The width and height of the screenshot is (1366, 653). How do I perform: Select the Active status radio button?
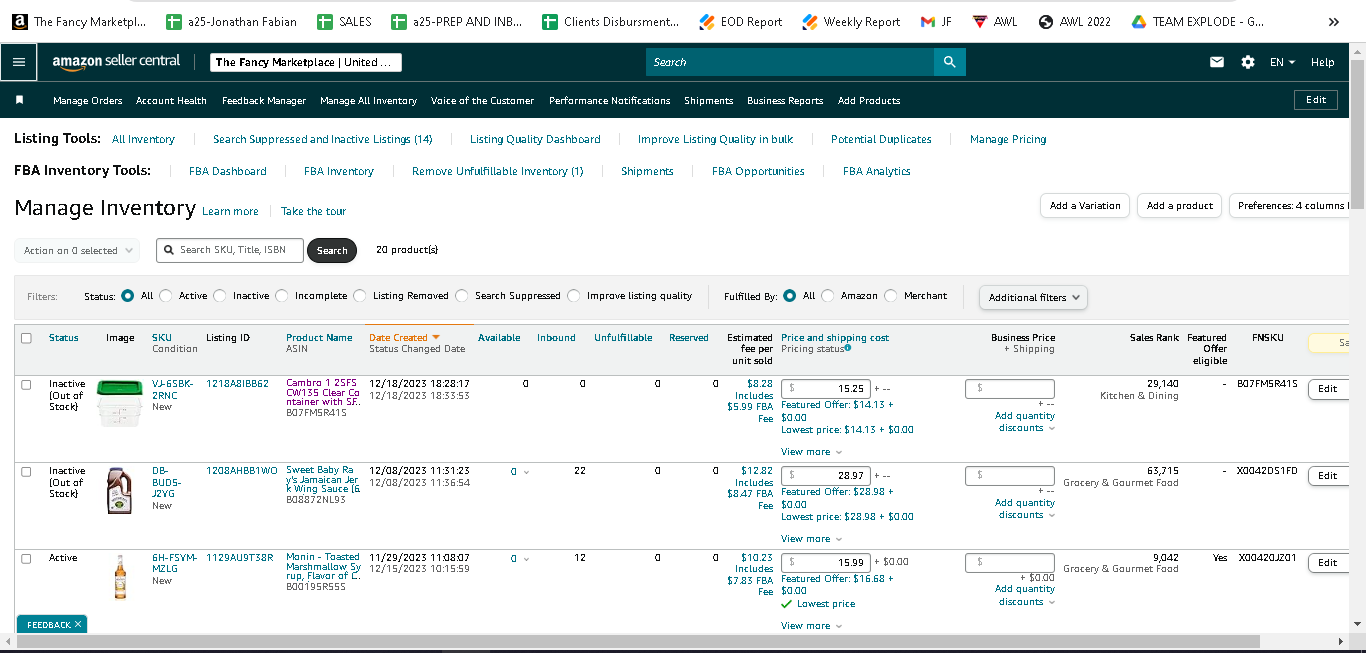[167, 296]
